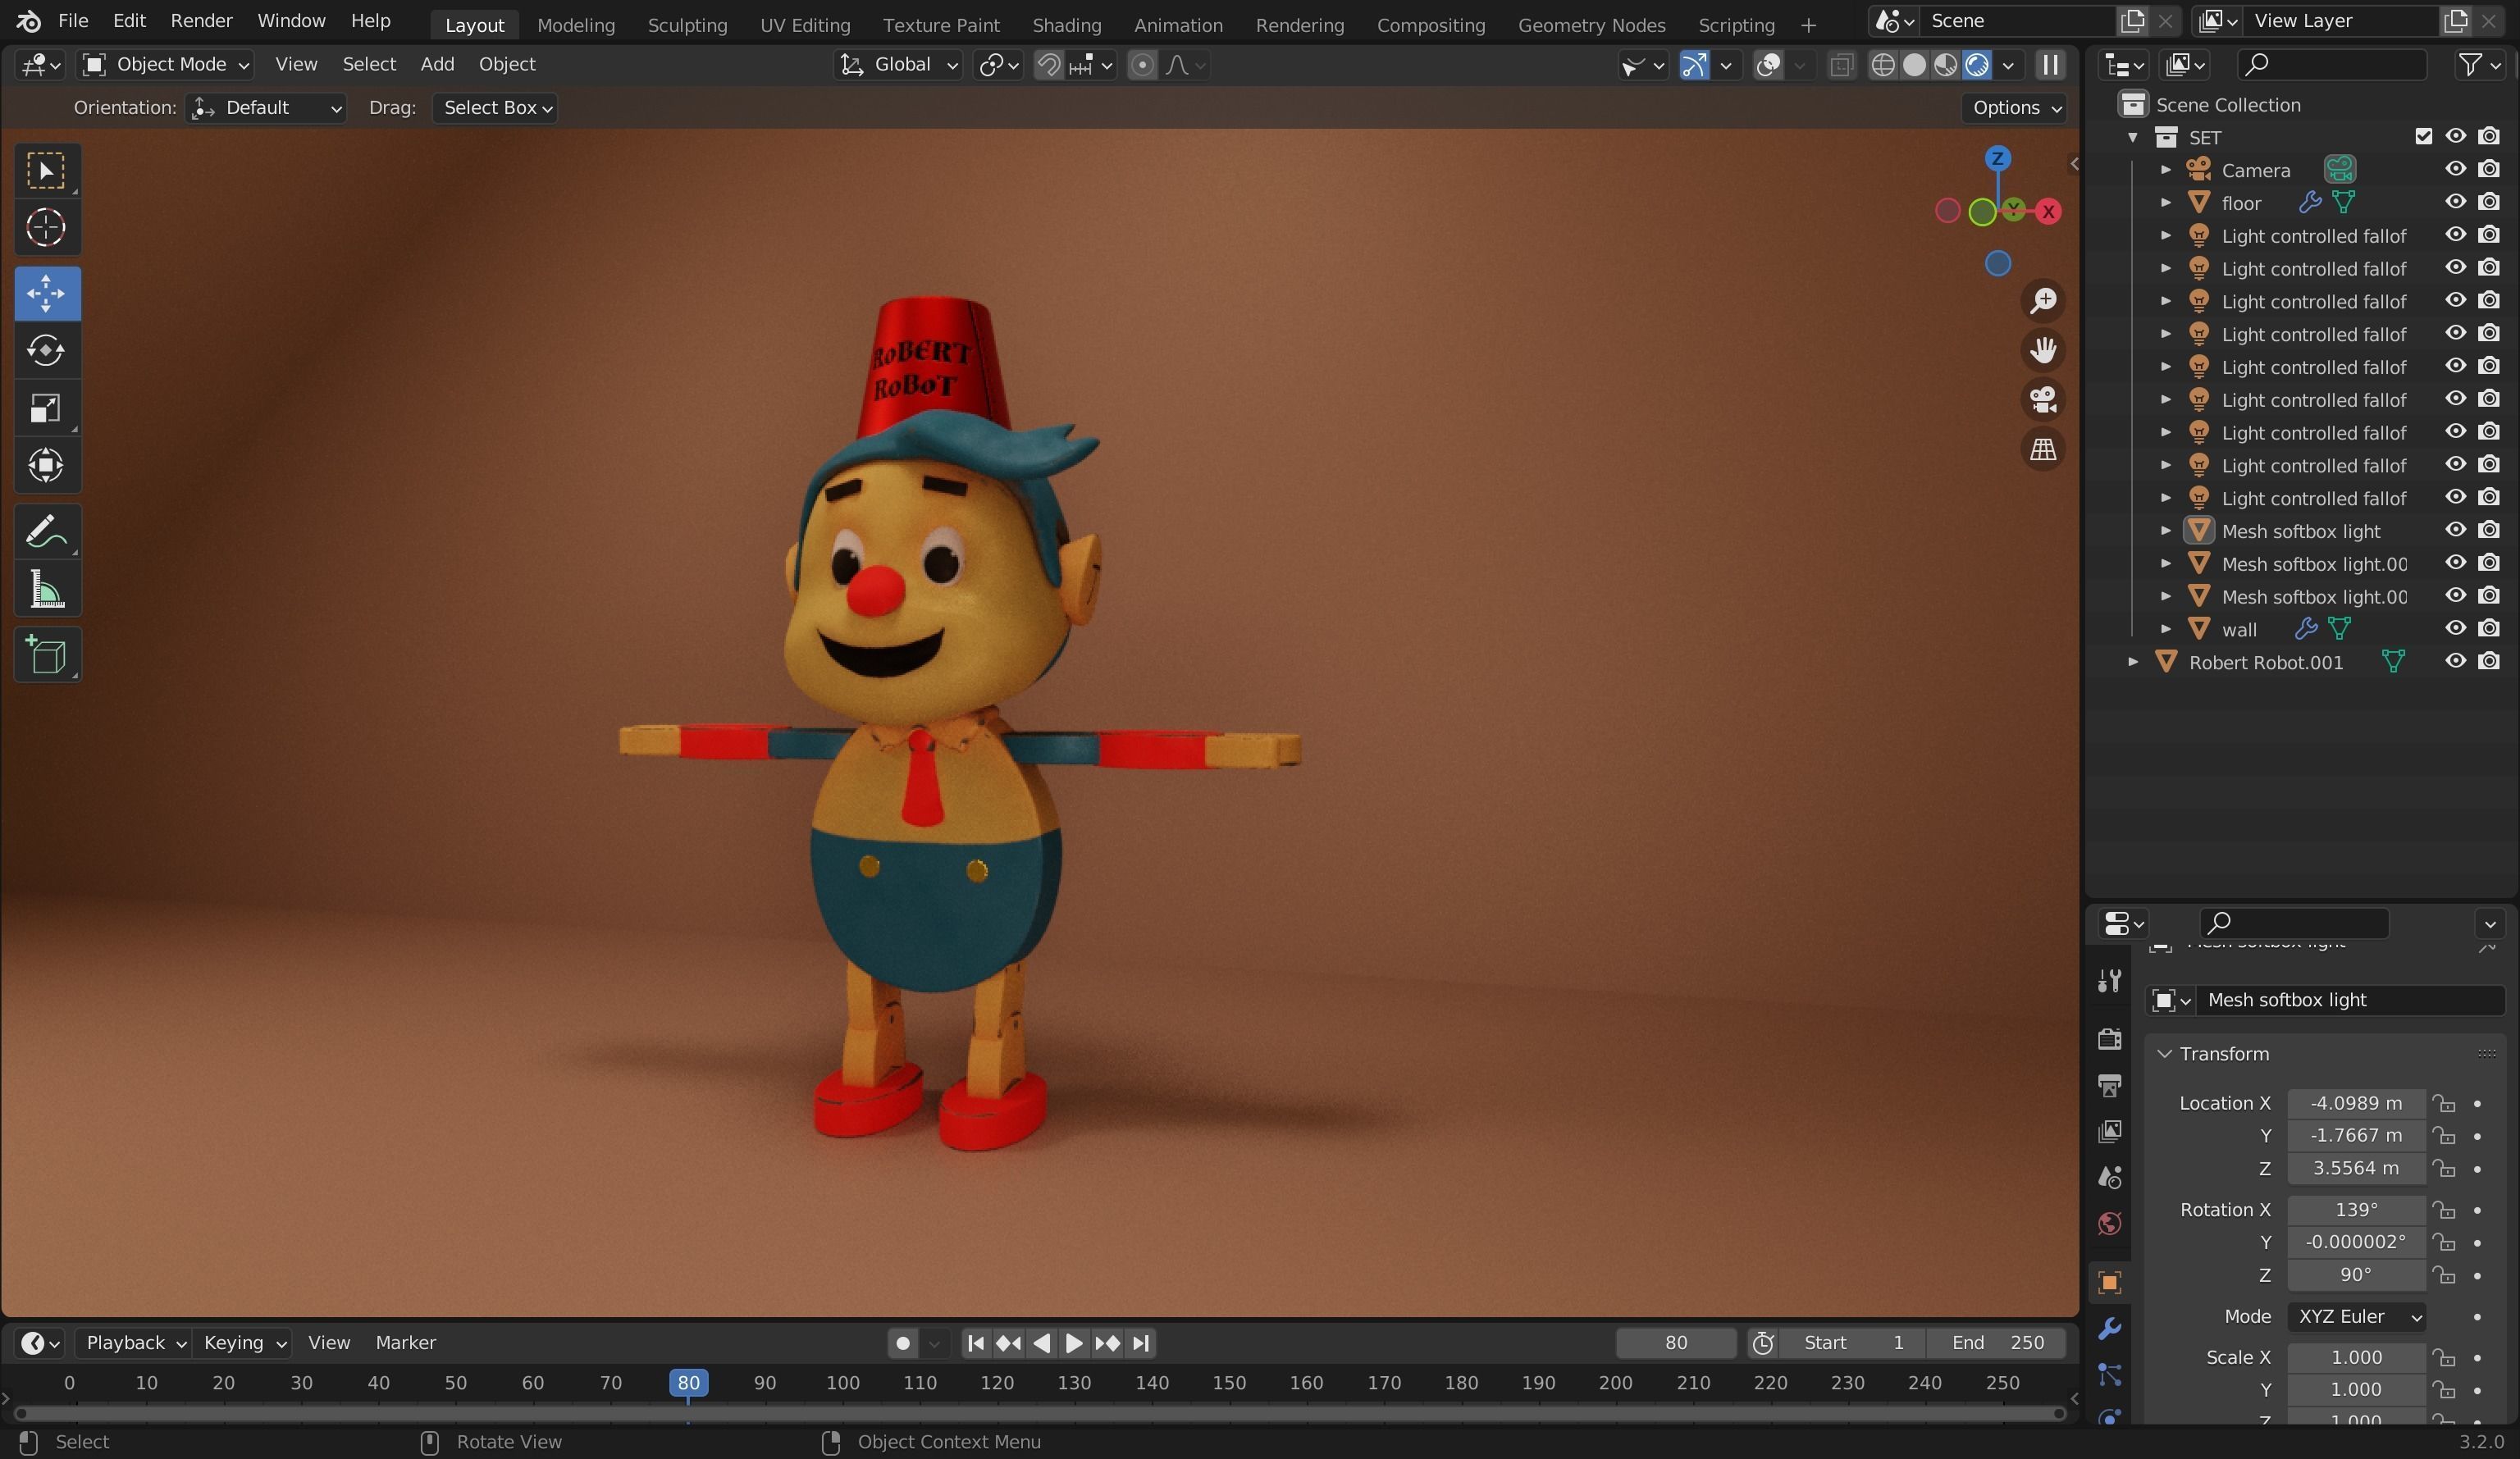Screen dimensions: 2520x1459
Task: Hide the wall object in viewport
Action: pos(2455,628)
